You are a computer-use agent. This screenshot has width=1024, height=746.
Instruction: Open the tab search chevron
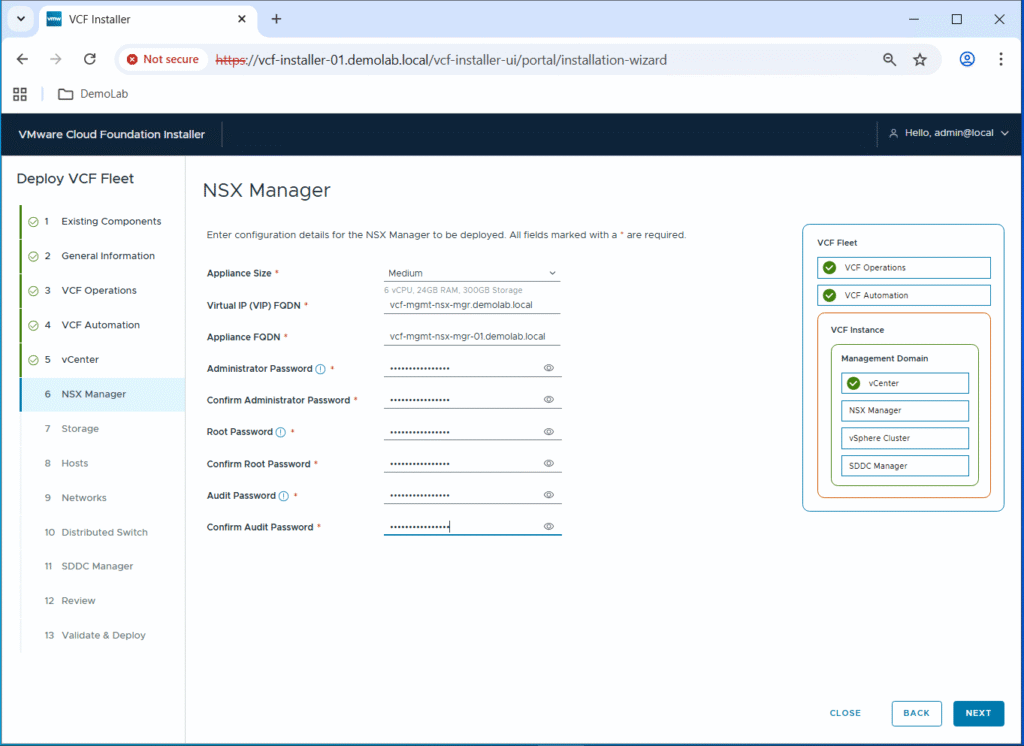click(19, 19)
